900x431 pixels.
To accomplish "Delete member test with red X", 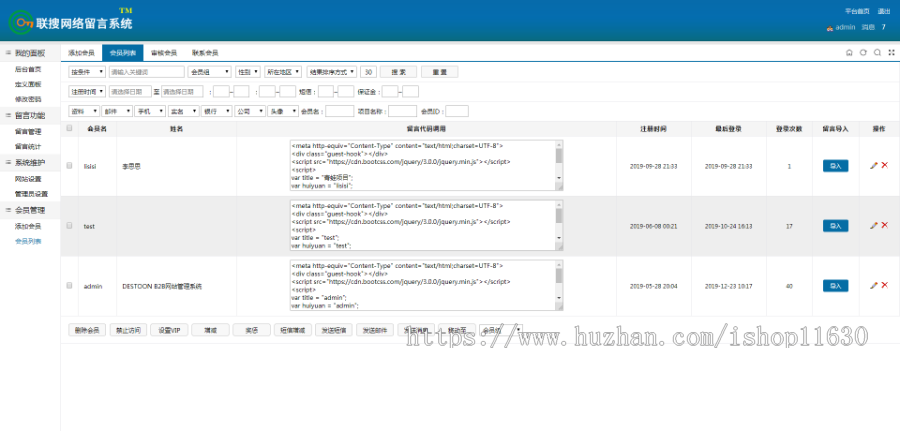I will tap(885, 226).
